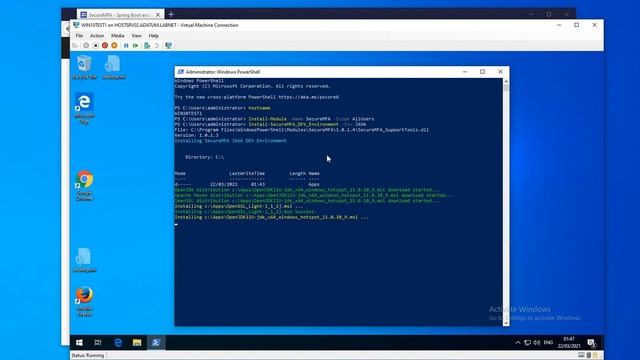This screenshot has height=360, width=640.
Task: Select the Mozilla Firefox desktop shortcut
Action: tap(84, 302)
